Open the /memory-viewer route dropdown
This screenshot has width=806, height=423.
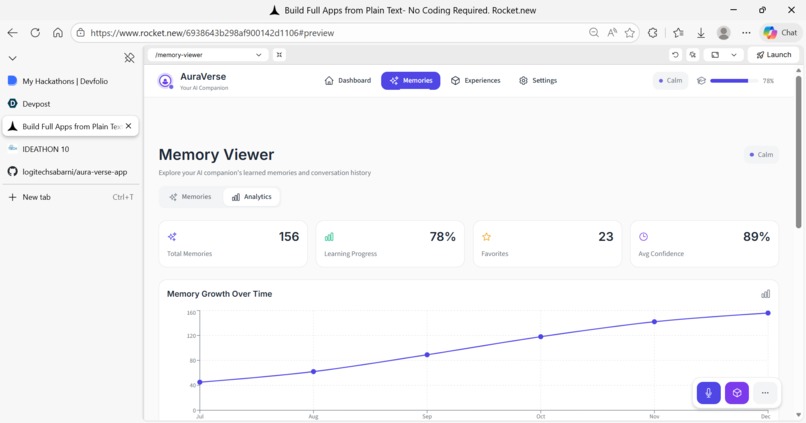click(x=208, y=54)
